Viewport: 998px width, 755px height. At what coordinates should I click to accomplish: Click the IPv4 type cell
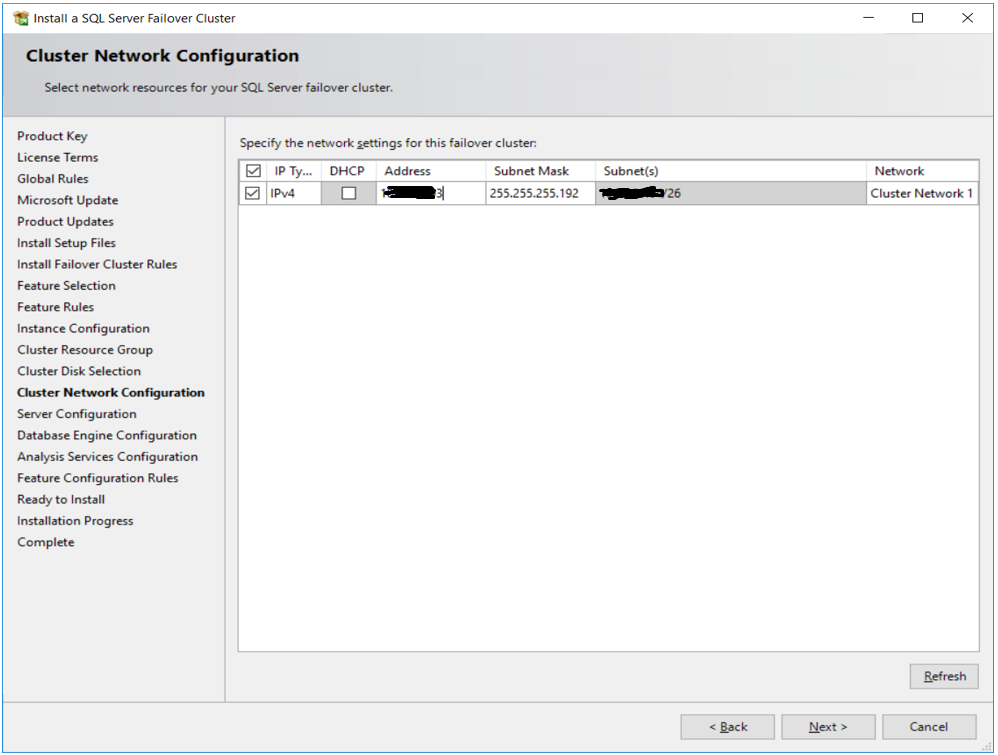(294, 193)
